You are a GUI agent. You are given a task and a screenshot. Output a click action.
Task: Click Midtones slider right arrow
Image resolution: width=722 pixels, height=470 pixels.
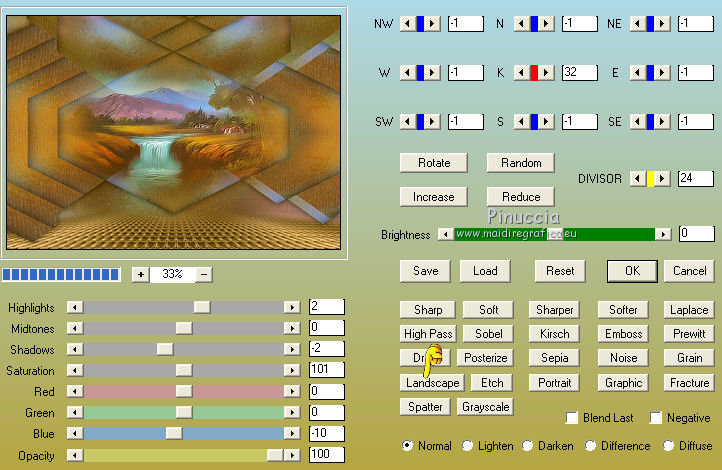pos(292,328)
